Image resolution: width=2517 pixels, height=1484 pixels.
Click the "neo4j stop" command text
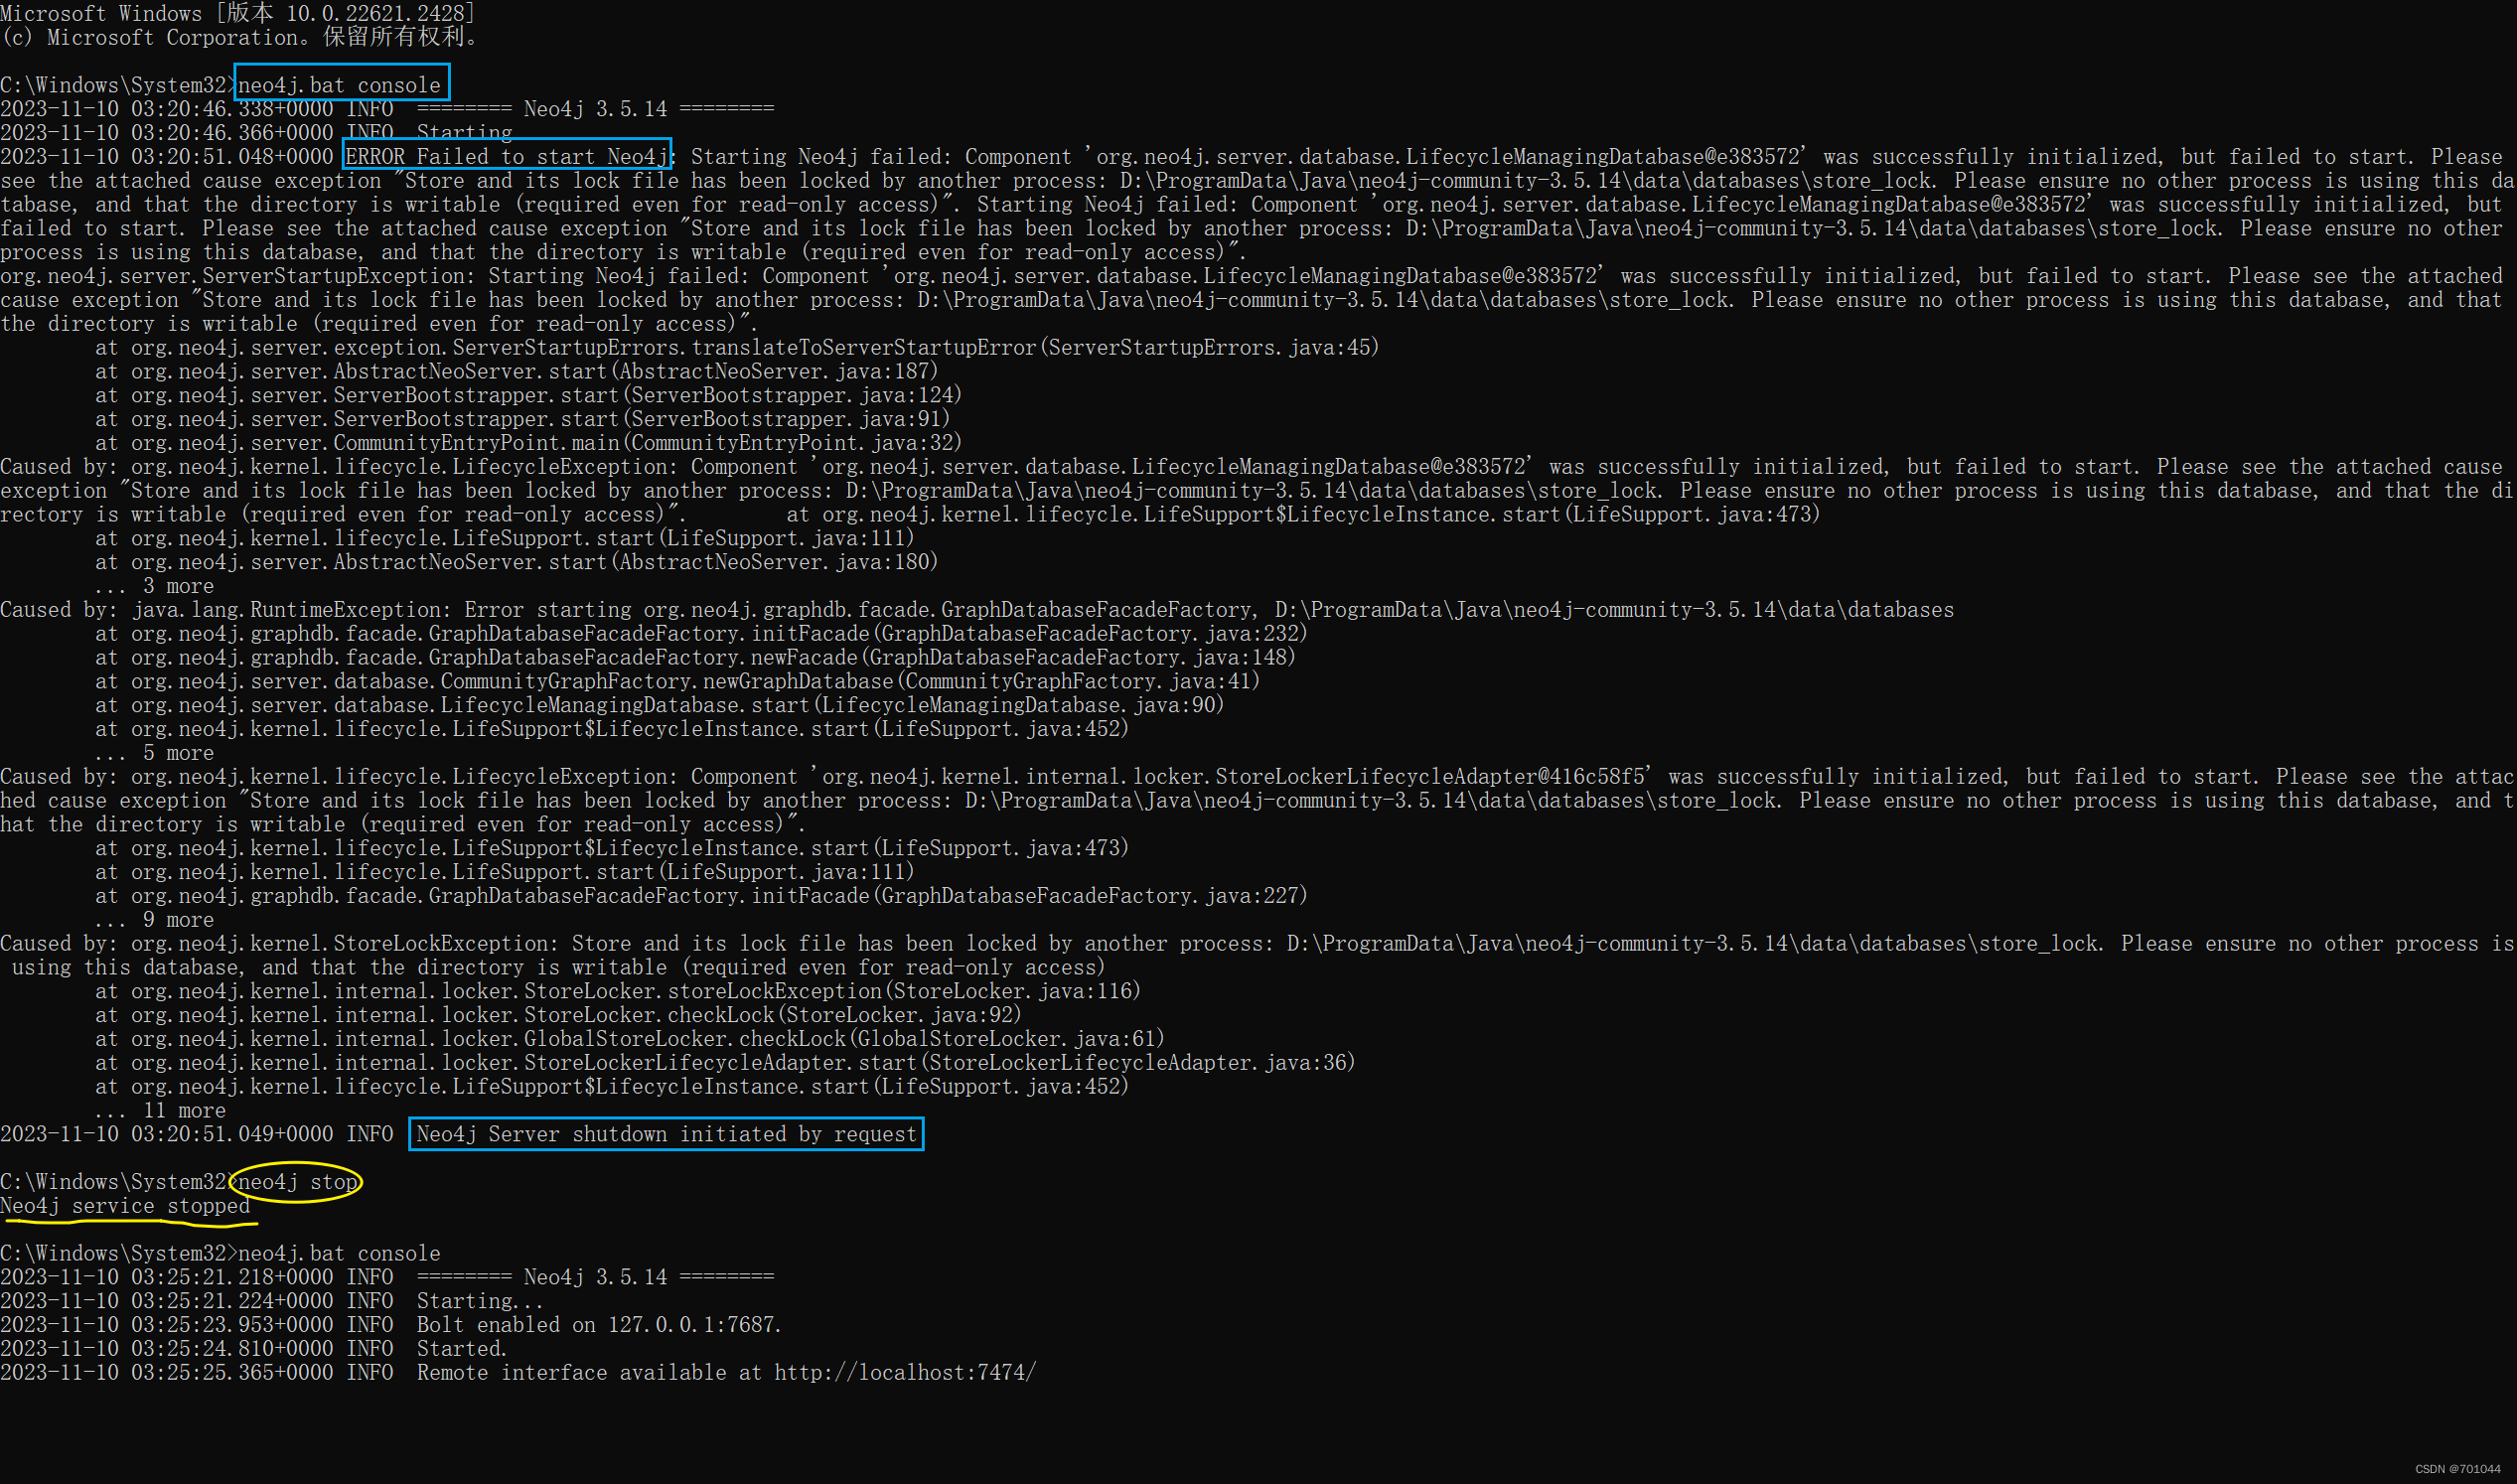[297, 1182]
